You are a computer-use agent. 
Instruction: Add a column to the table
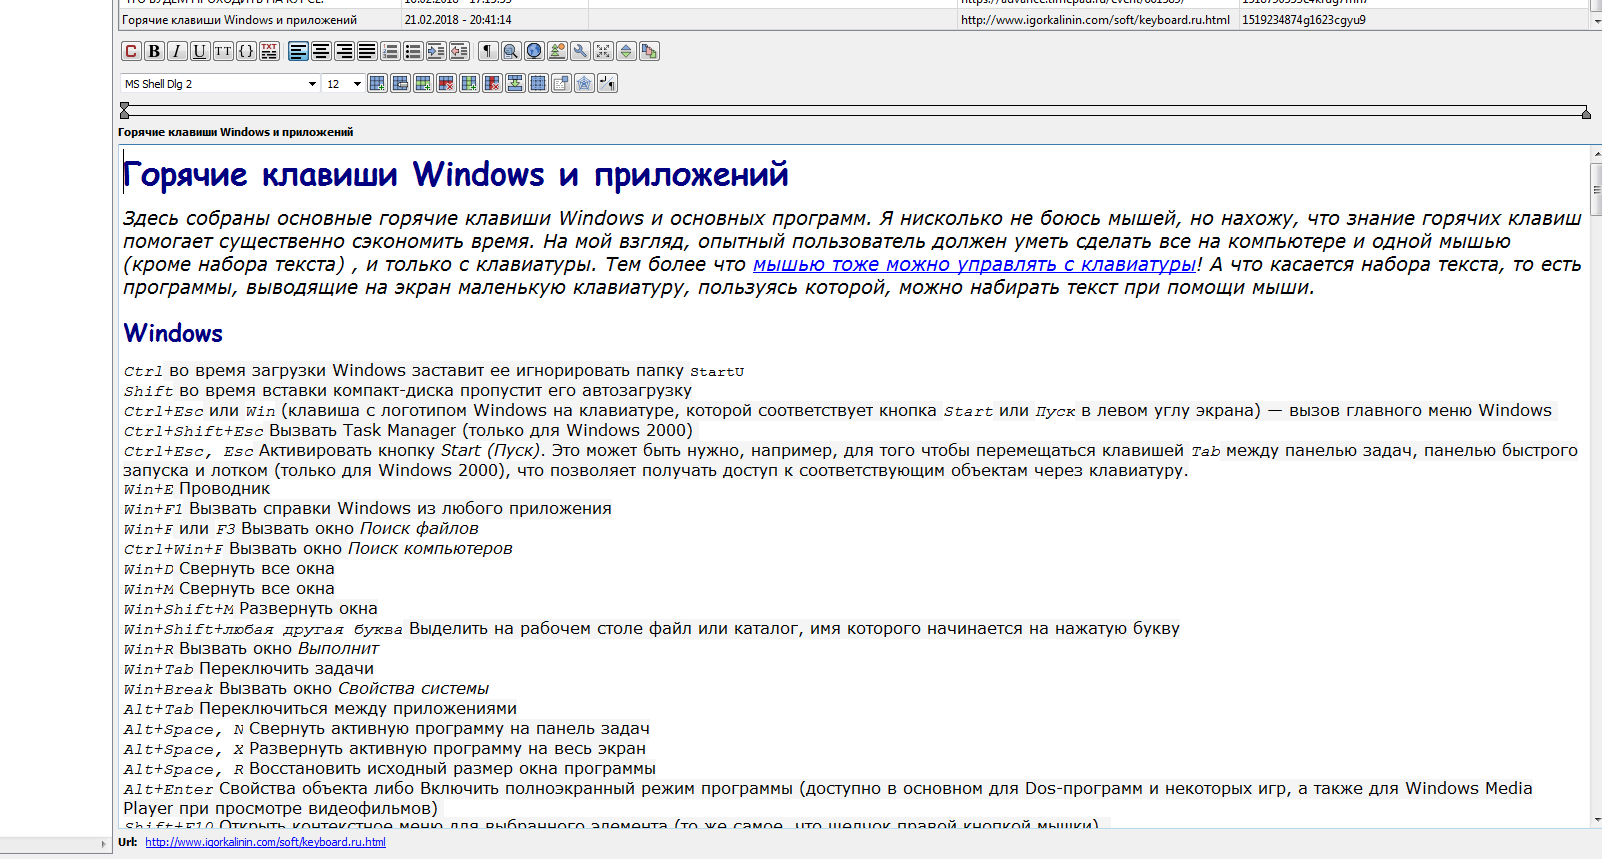tap(469, 83)
